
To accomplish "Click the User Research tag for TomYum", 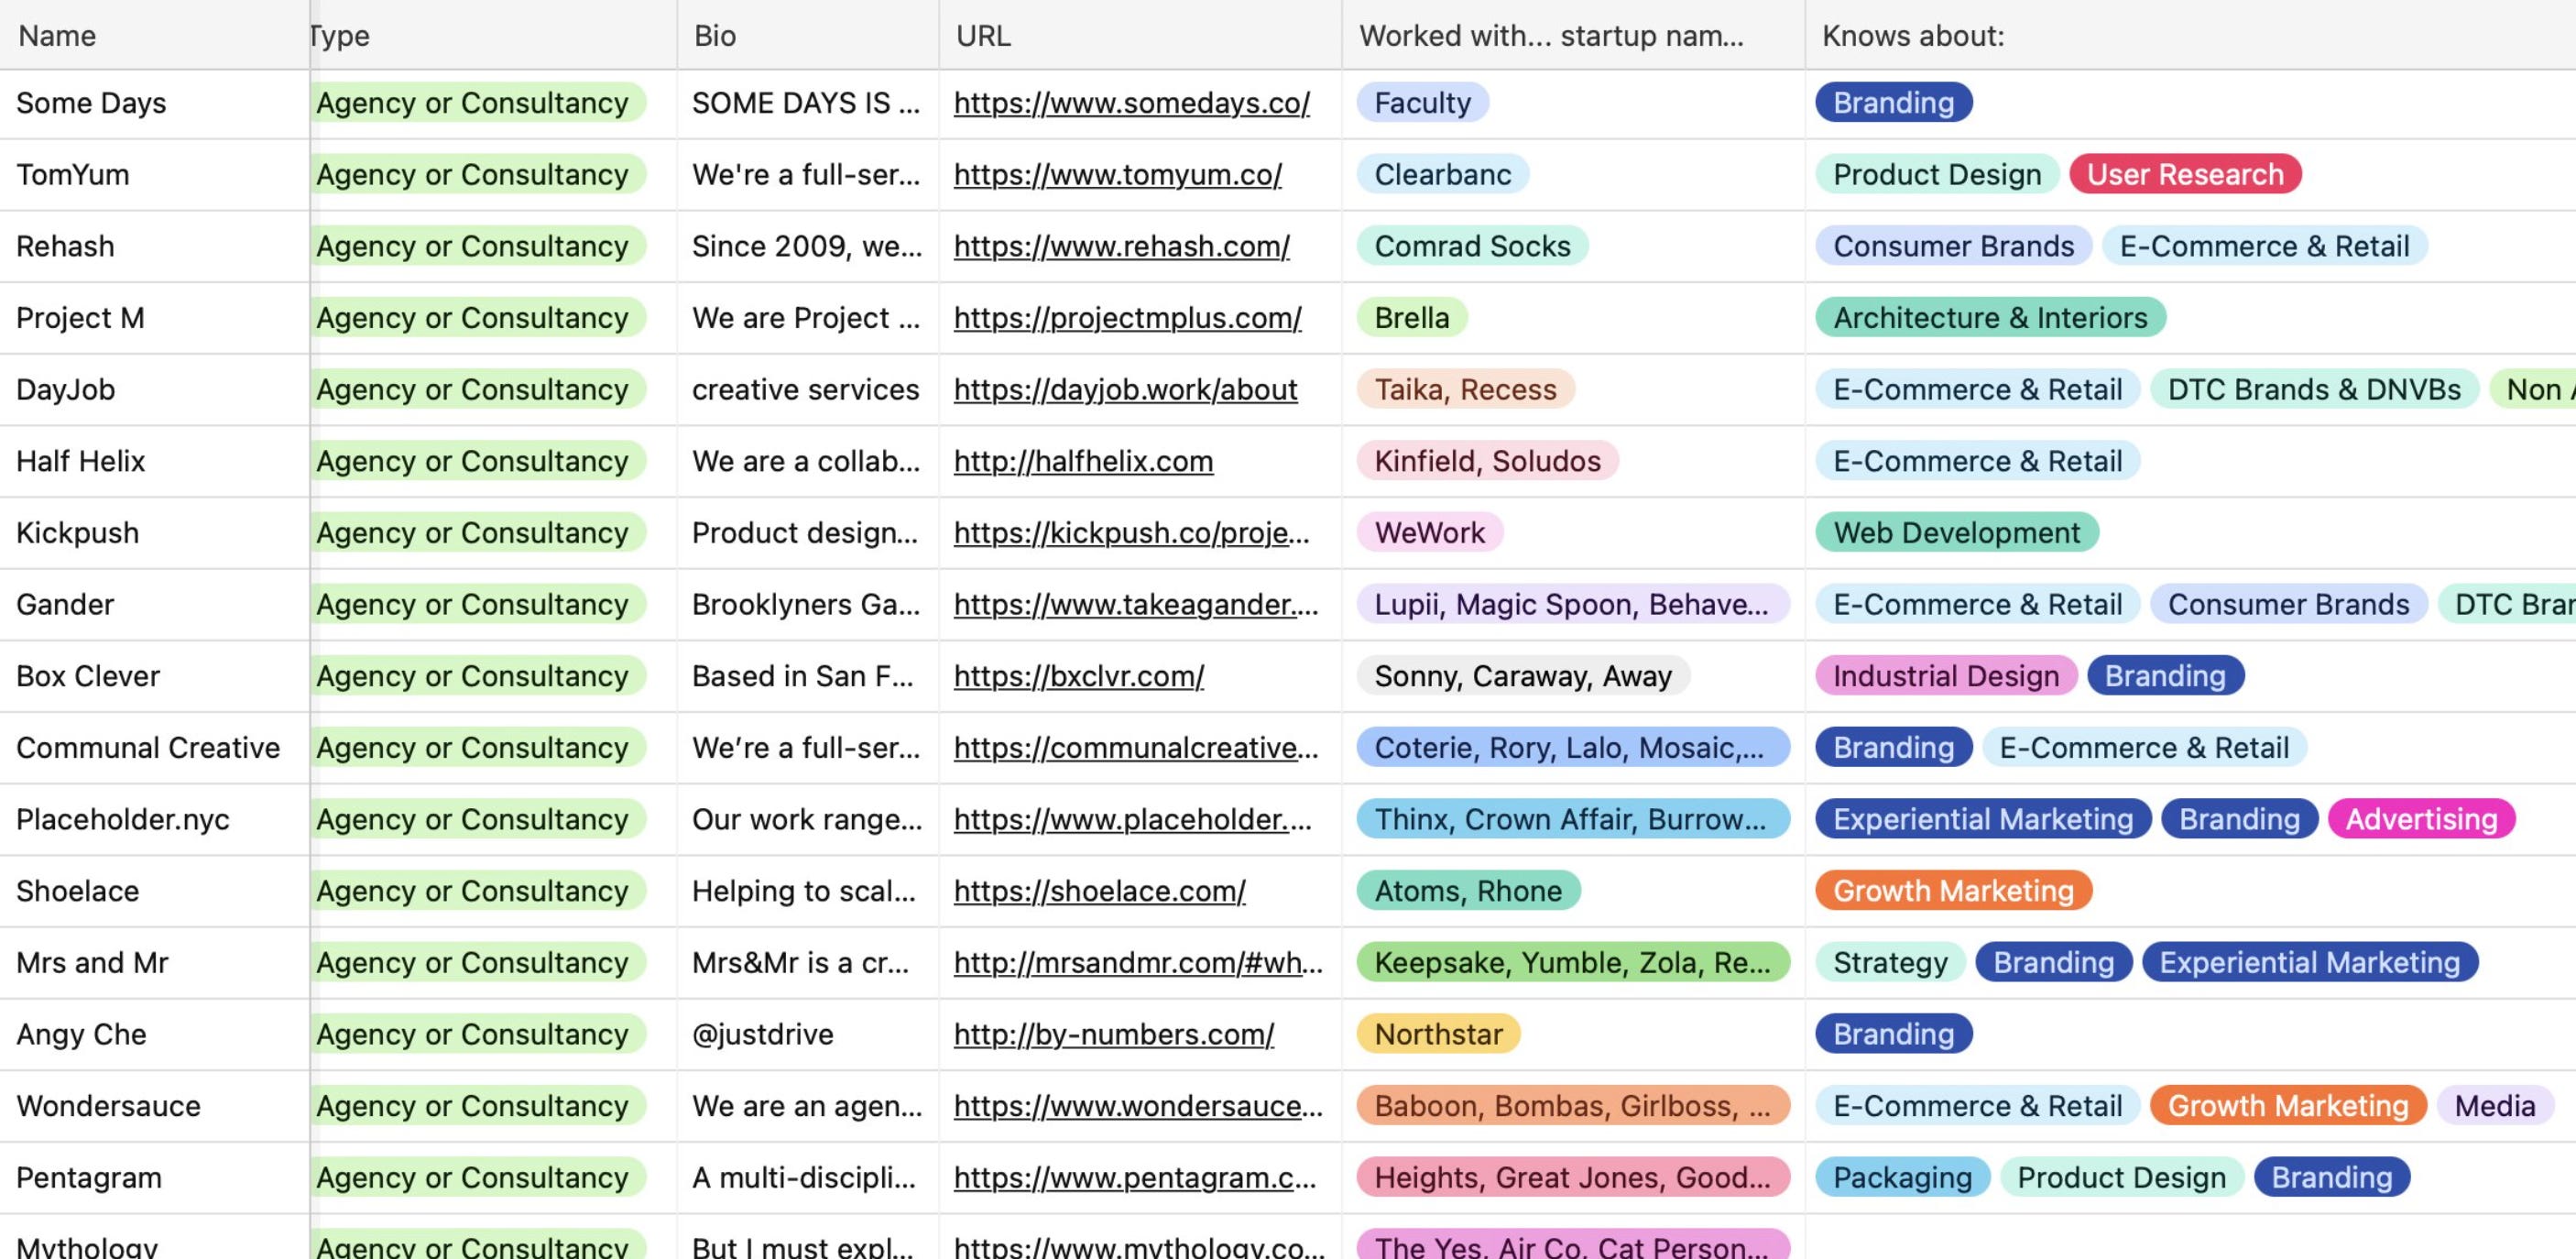I will [2185, 175].
